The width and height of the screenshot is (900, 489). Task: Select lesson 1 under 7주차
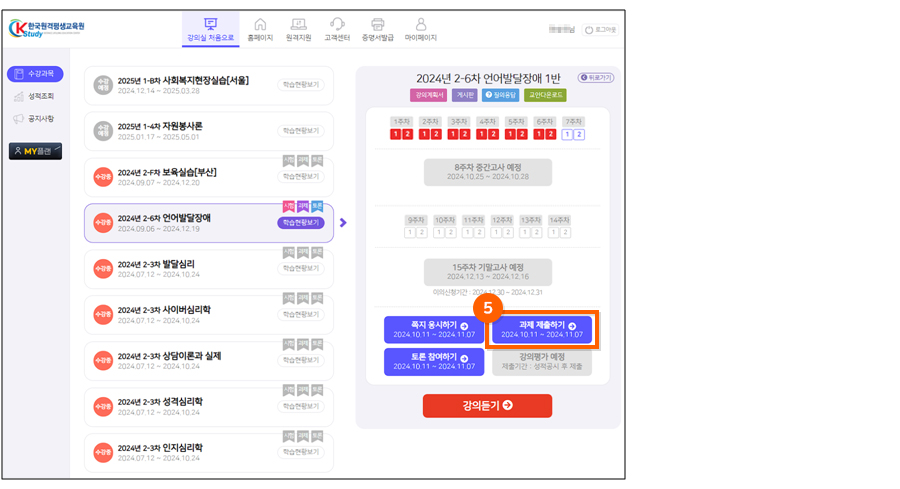(567, 134)
